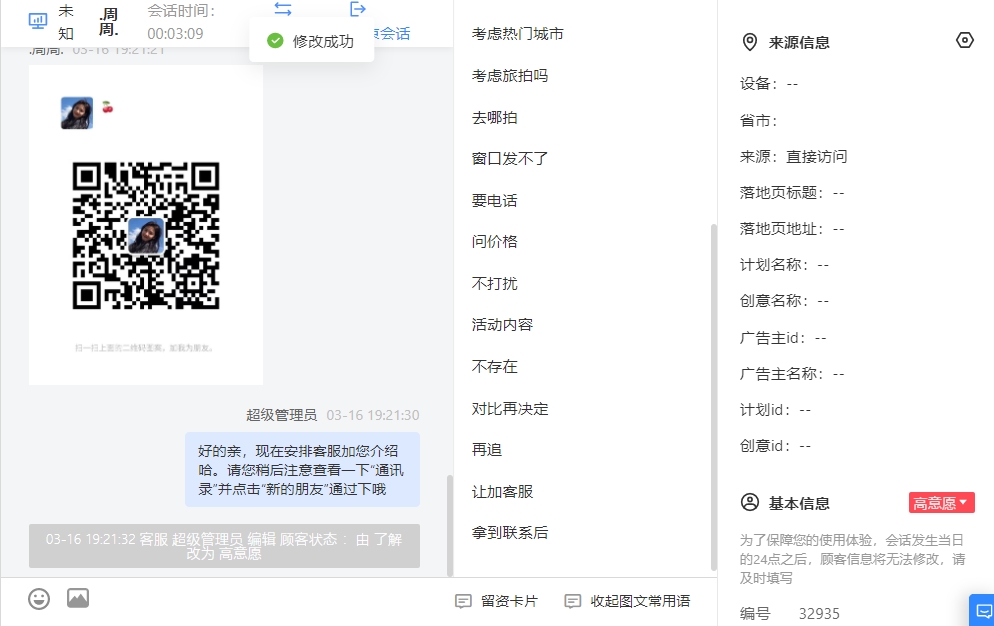The height and width of the screenshot is (626, 994).
Task: Select quick phrase 拿到联系后
Action: (510, 533)
